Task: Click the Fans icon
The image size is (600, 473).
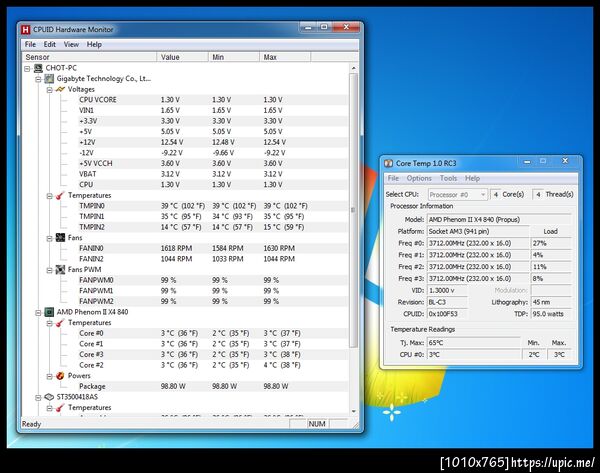Action: tap(60, 238)
